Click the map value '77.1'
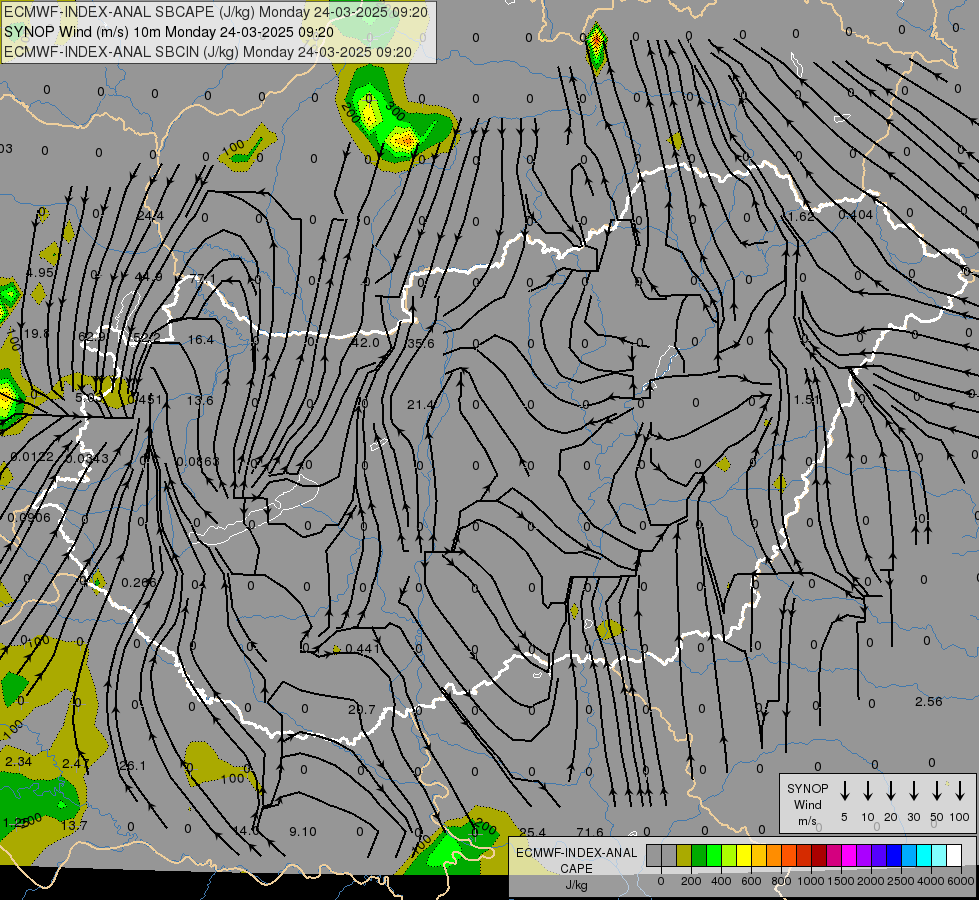The width and height of the screenshot is (979, 900). 202,279
